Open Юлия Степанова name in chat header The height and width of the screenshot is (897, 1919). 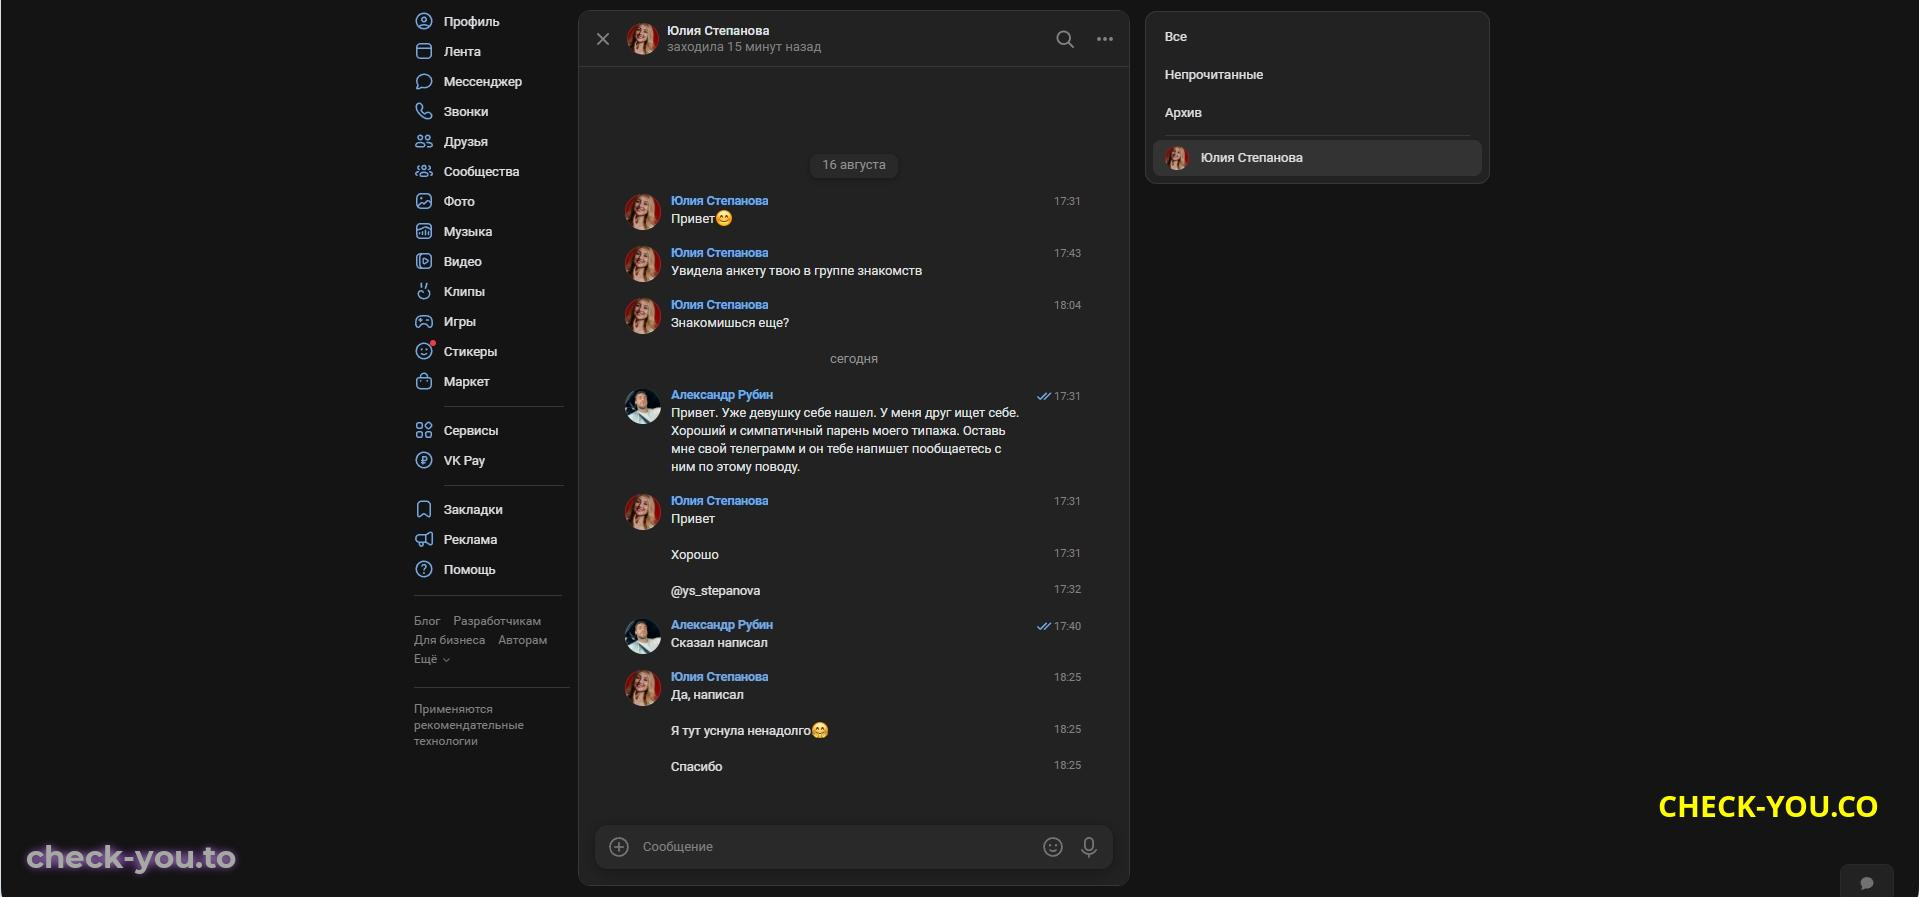[718, 31]
